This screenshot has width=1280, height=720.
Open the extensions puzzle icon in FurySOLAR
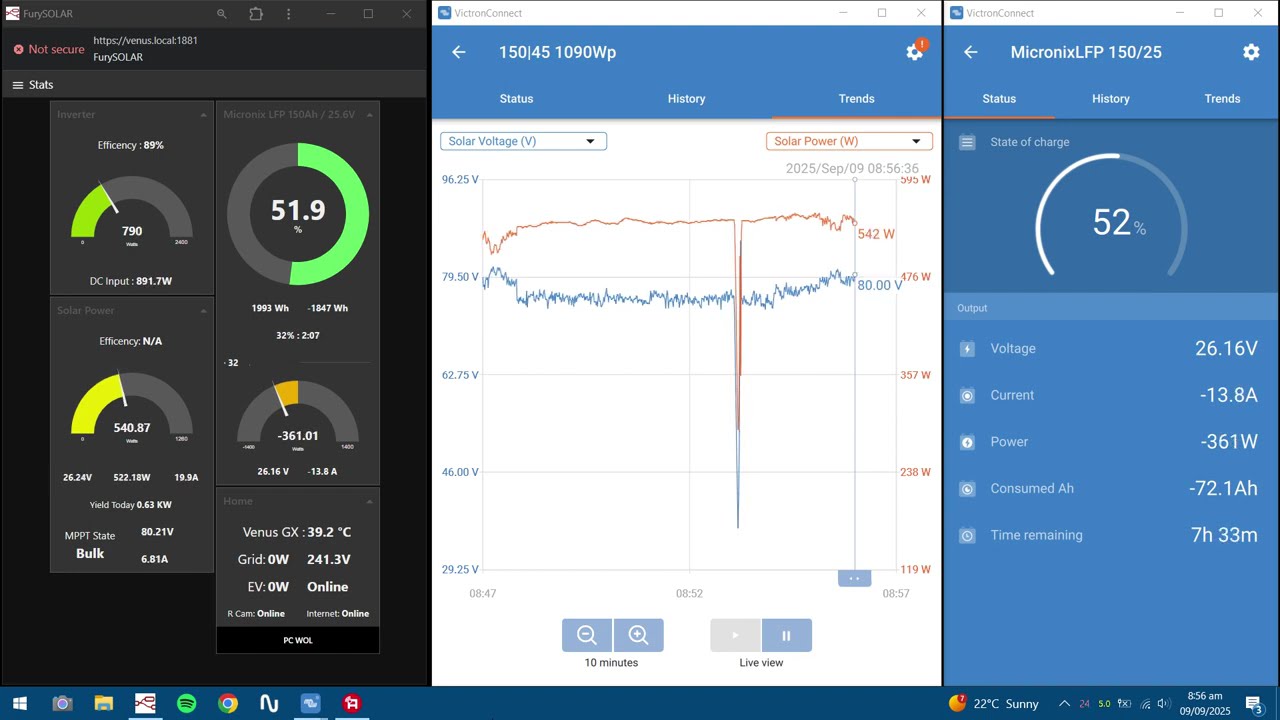[x=256, y=14]
